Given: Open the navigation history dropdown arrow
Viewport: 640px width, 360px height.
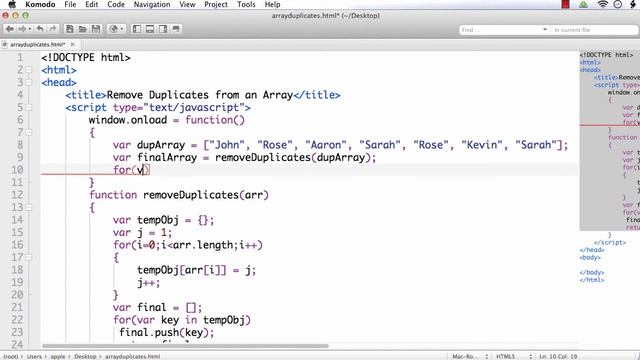Looking at the screenshot, I should [30, 29].
